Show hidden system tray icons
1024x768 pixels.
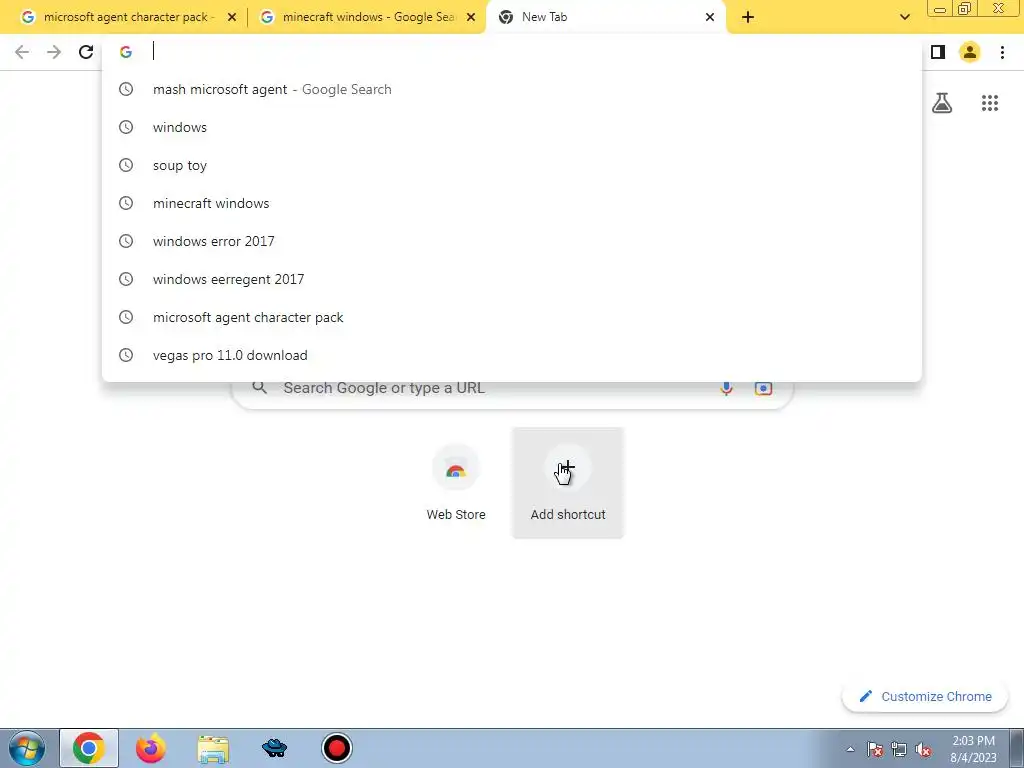click(x=850, y=749)
